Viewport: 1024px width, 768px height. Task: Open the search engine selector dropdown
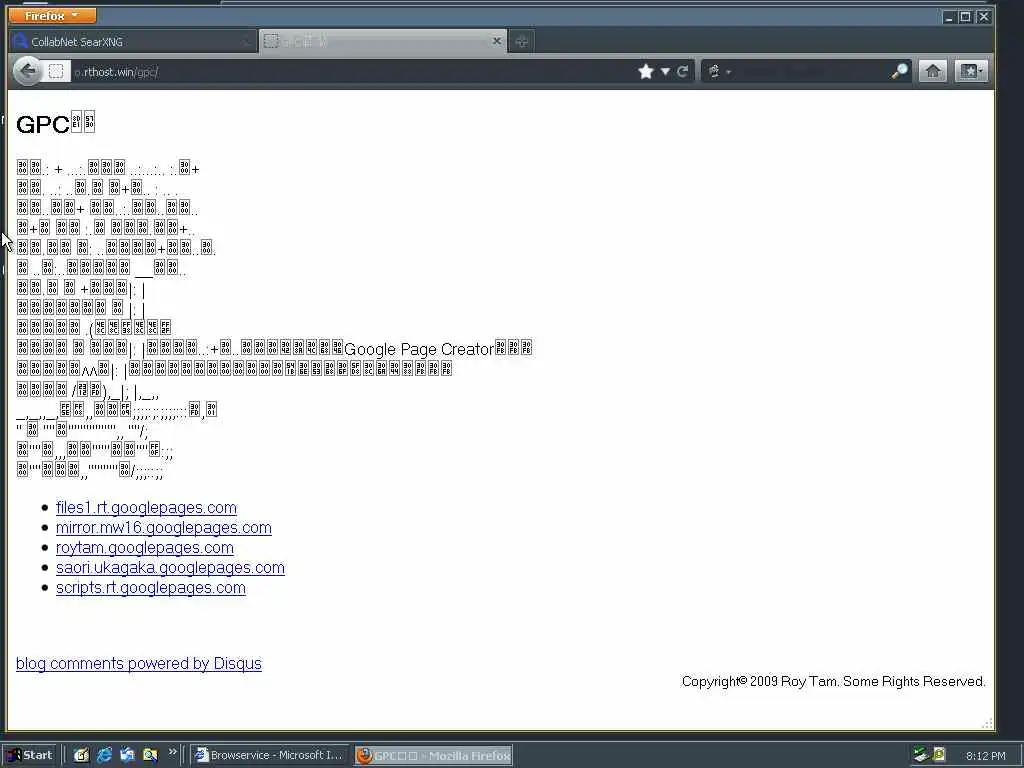click(x=718, y=71)
